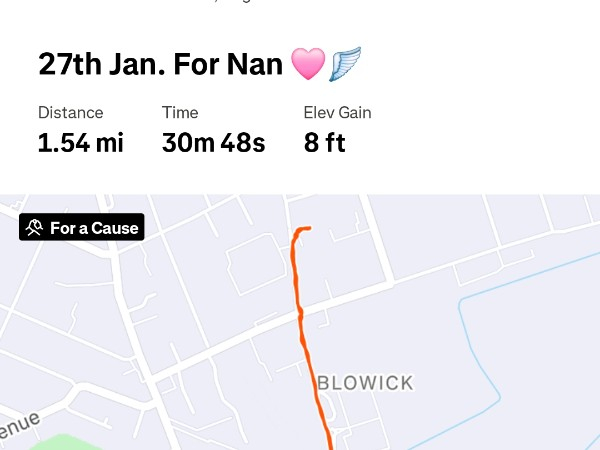Select the Distance label

[x=70, y=113]
